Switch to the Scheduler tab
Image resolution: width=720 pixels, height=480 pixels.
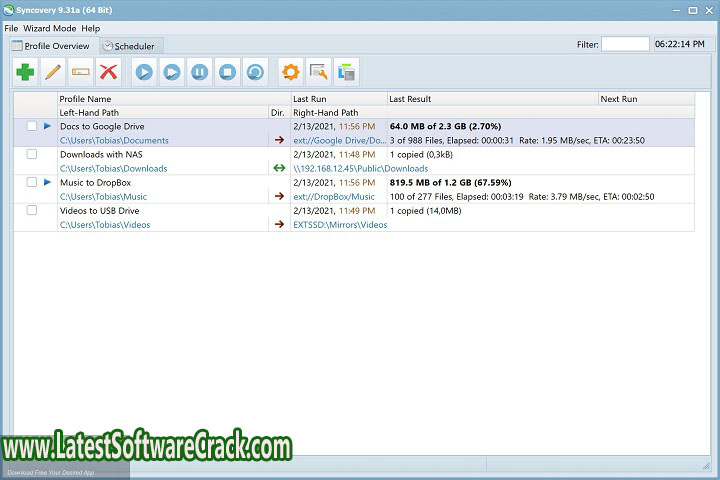133,46
